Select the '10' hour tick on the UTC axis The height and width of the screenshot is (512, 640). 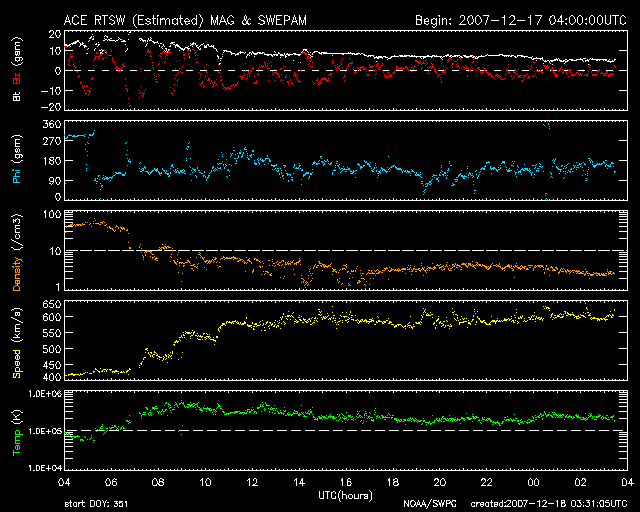point(205,482)
